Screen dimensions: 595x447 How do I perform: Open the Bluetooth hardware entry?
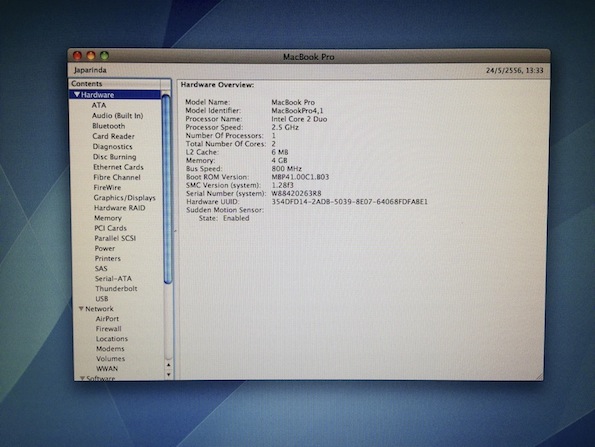(109, 126)
